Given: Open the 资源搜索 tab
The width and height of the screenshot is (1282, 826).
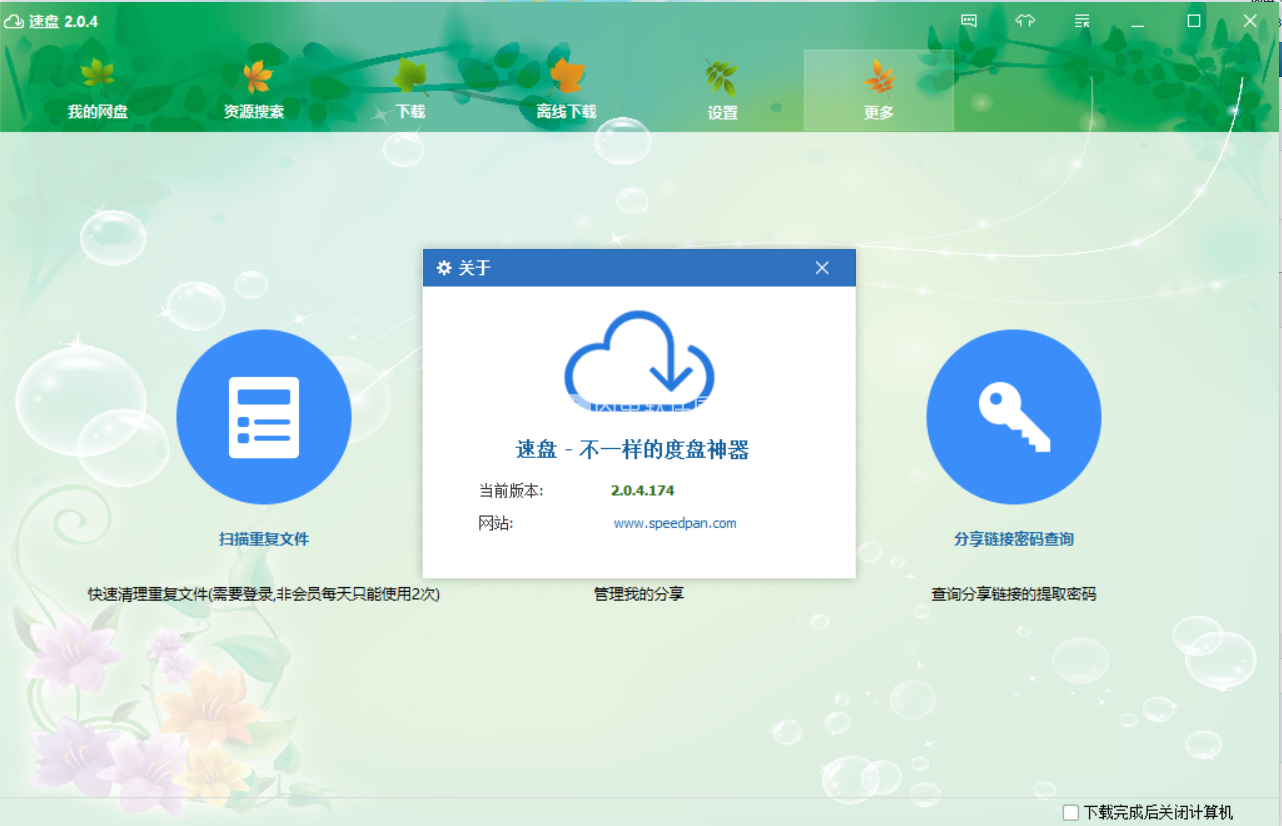Looking at the screenshot, I should coord(254,91).
